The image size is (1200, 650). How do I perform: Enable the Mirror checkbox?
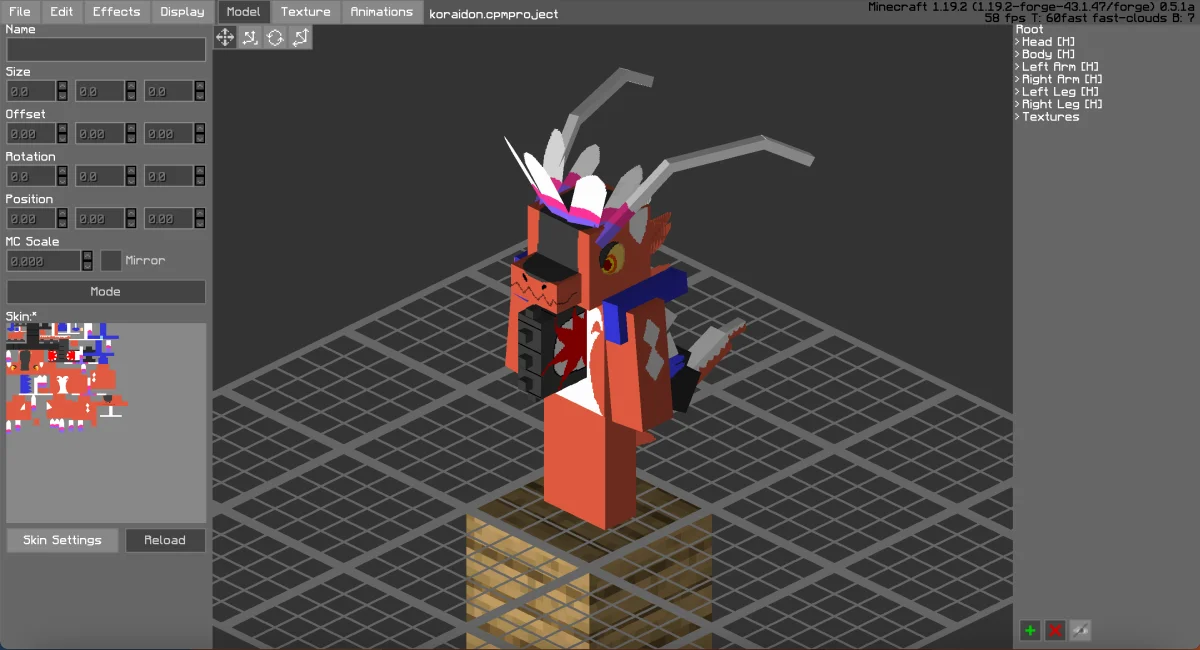[111, 261]
